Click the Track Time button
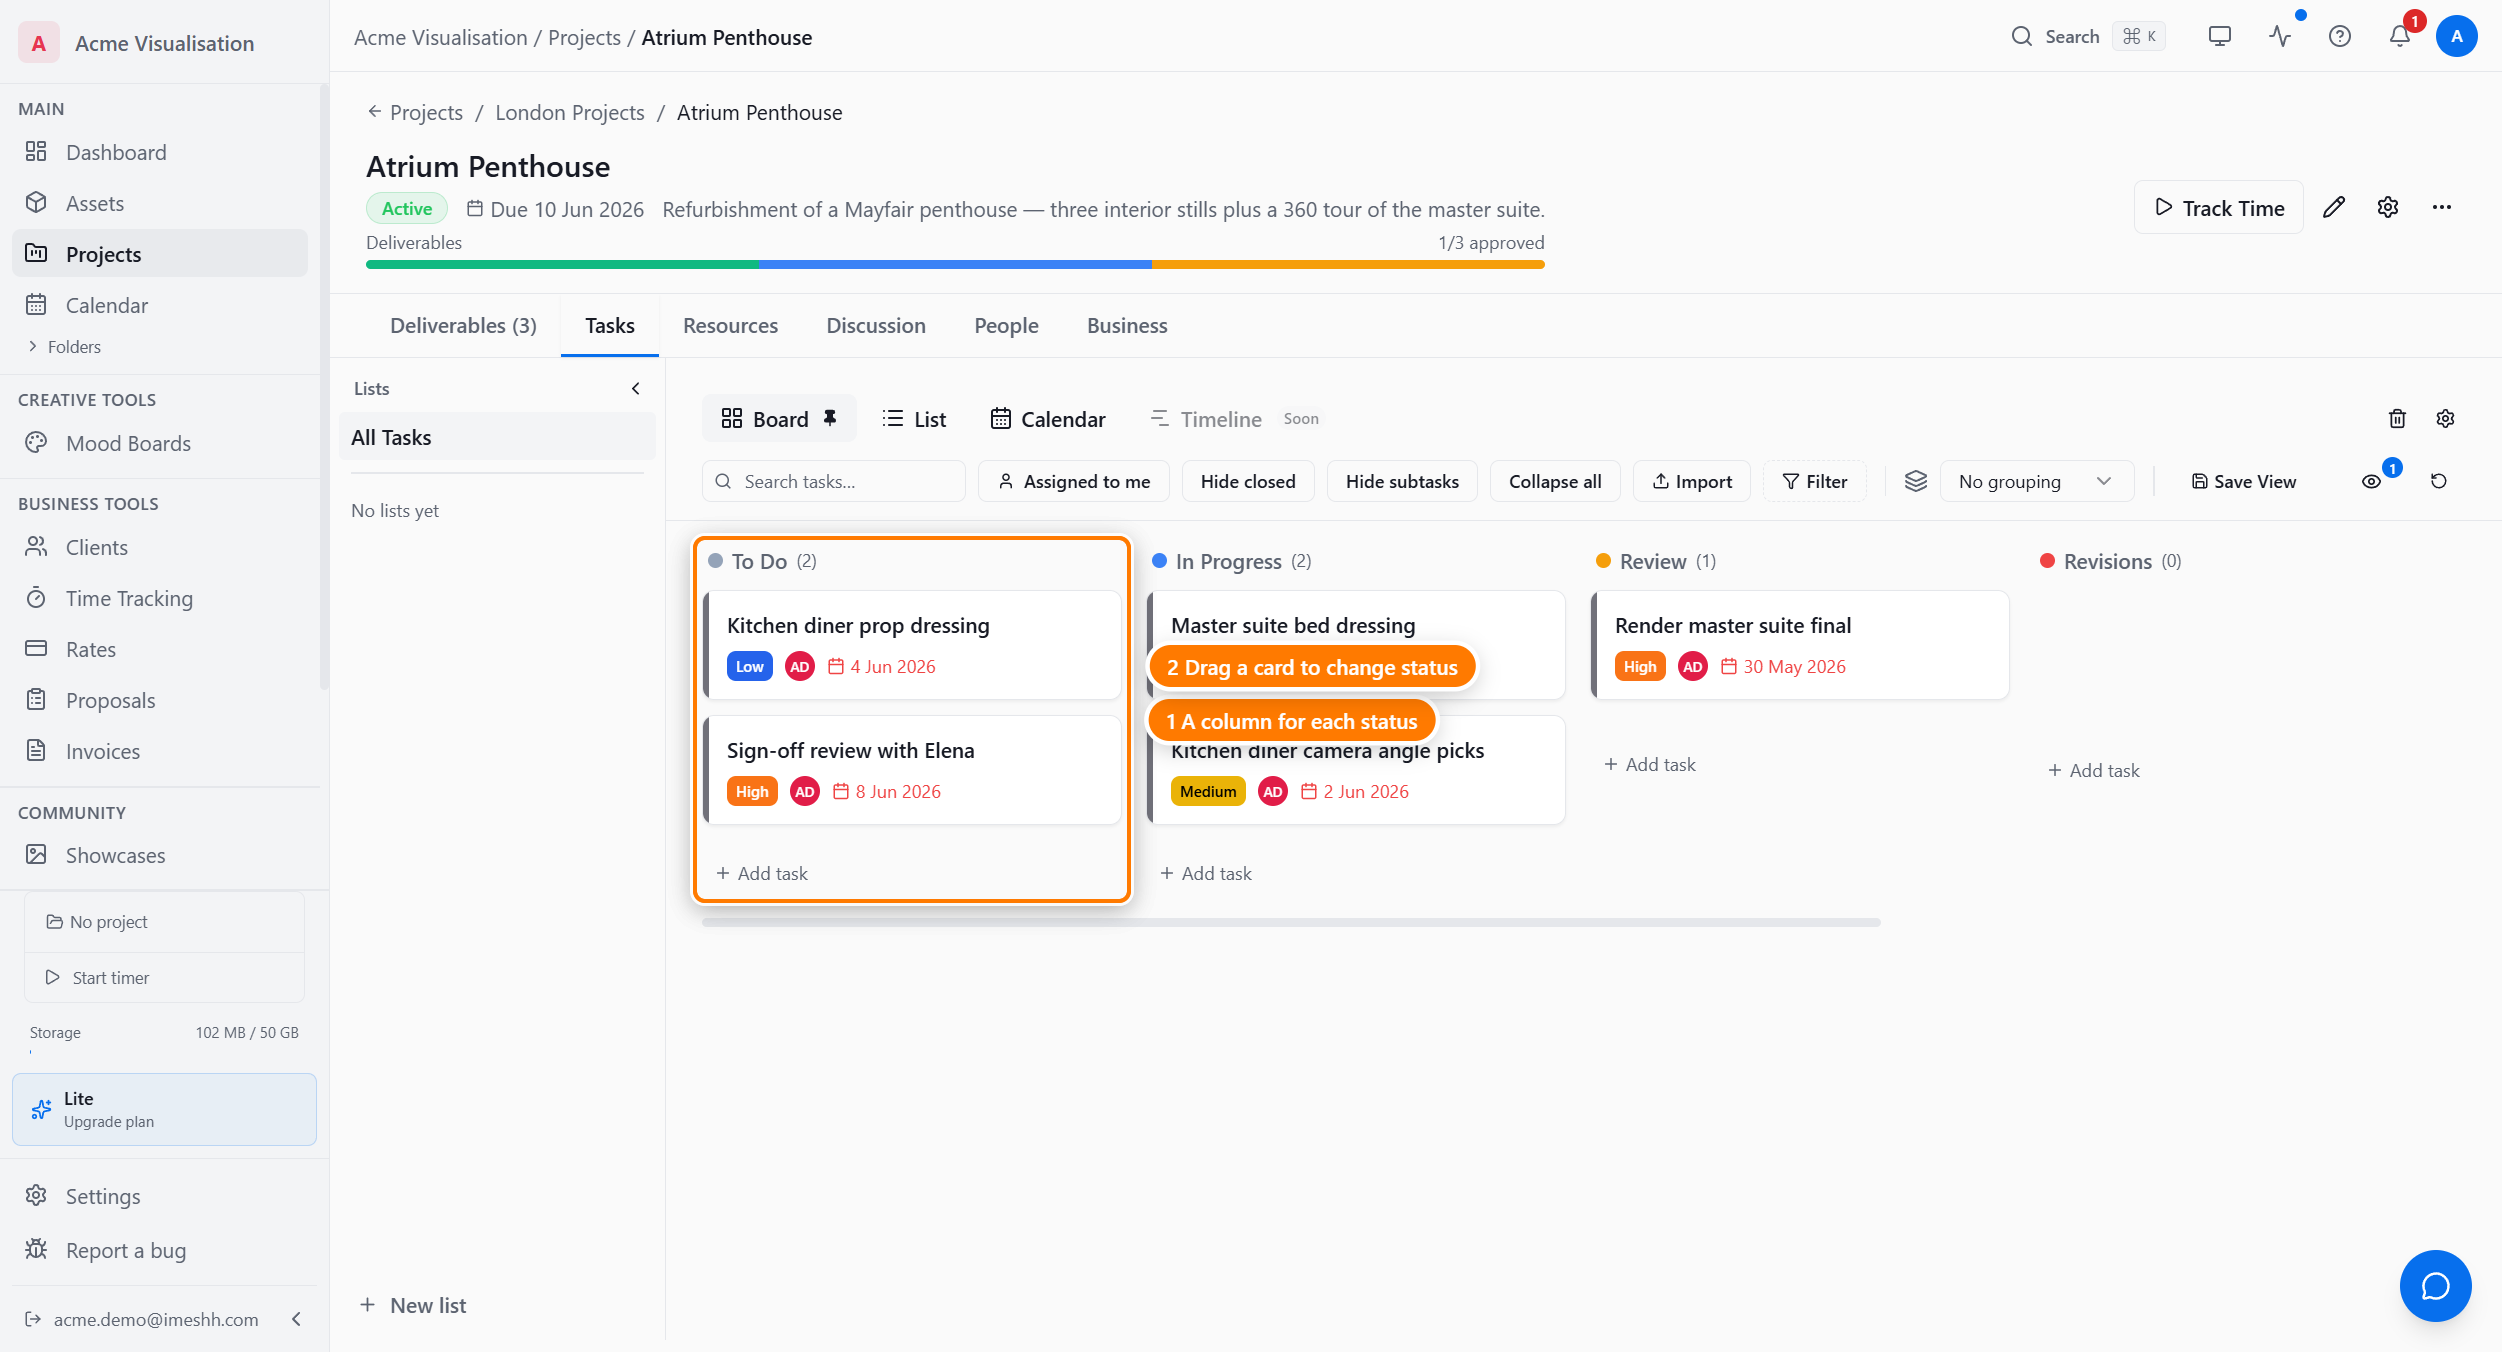Image resolution: width=2502 pixels, height=1352 pixels. (x=2218, y=207)
